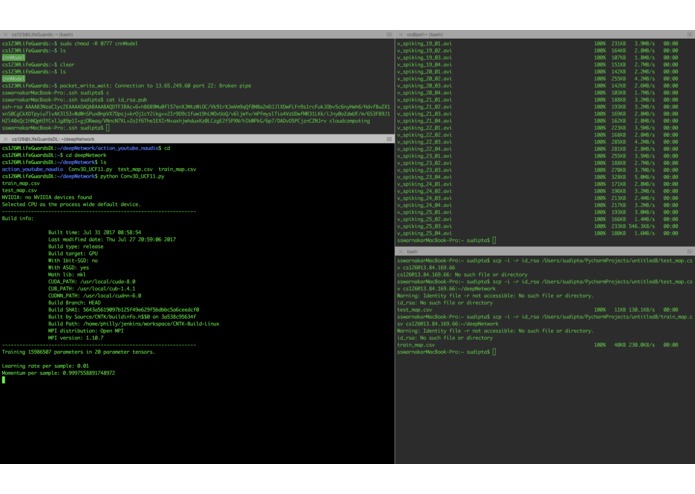The width and height of the screenshot is (695, 494).
Task: Click 'MPI distribution: Open MPI' line
Action: pyautogui.click(x=86, y=331)
